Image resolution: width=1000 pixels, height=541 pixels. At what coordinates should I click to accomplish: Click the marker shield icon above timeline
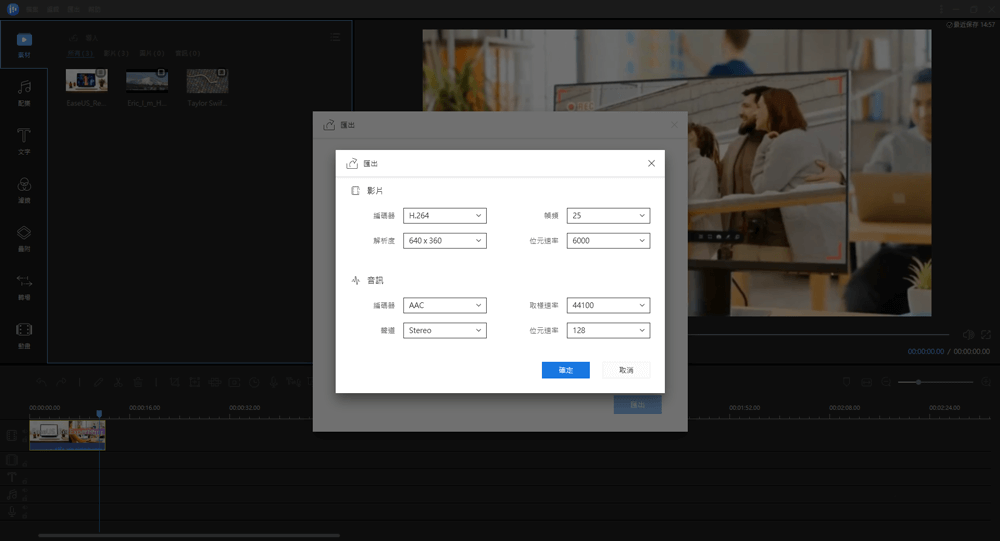847,382
